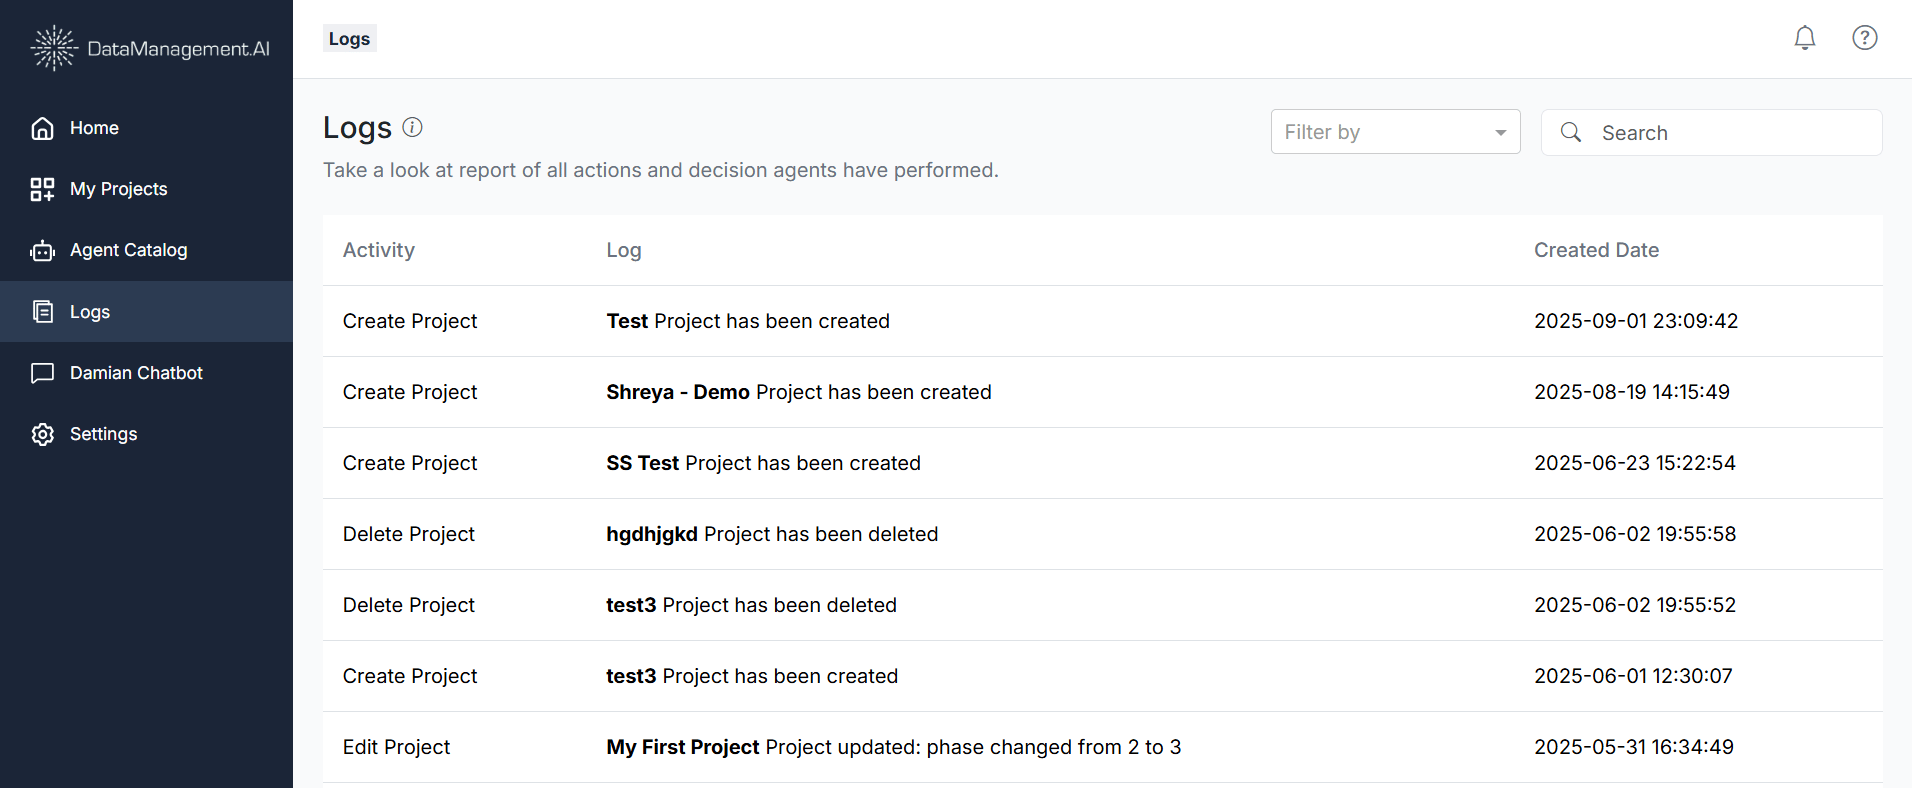The height and width of the screenshot is (788, 1912).
Task: Open Logs in the sidebar
Action: pyautogui.click(x=90, y=312)
